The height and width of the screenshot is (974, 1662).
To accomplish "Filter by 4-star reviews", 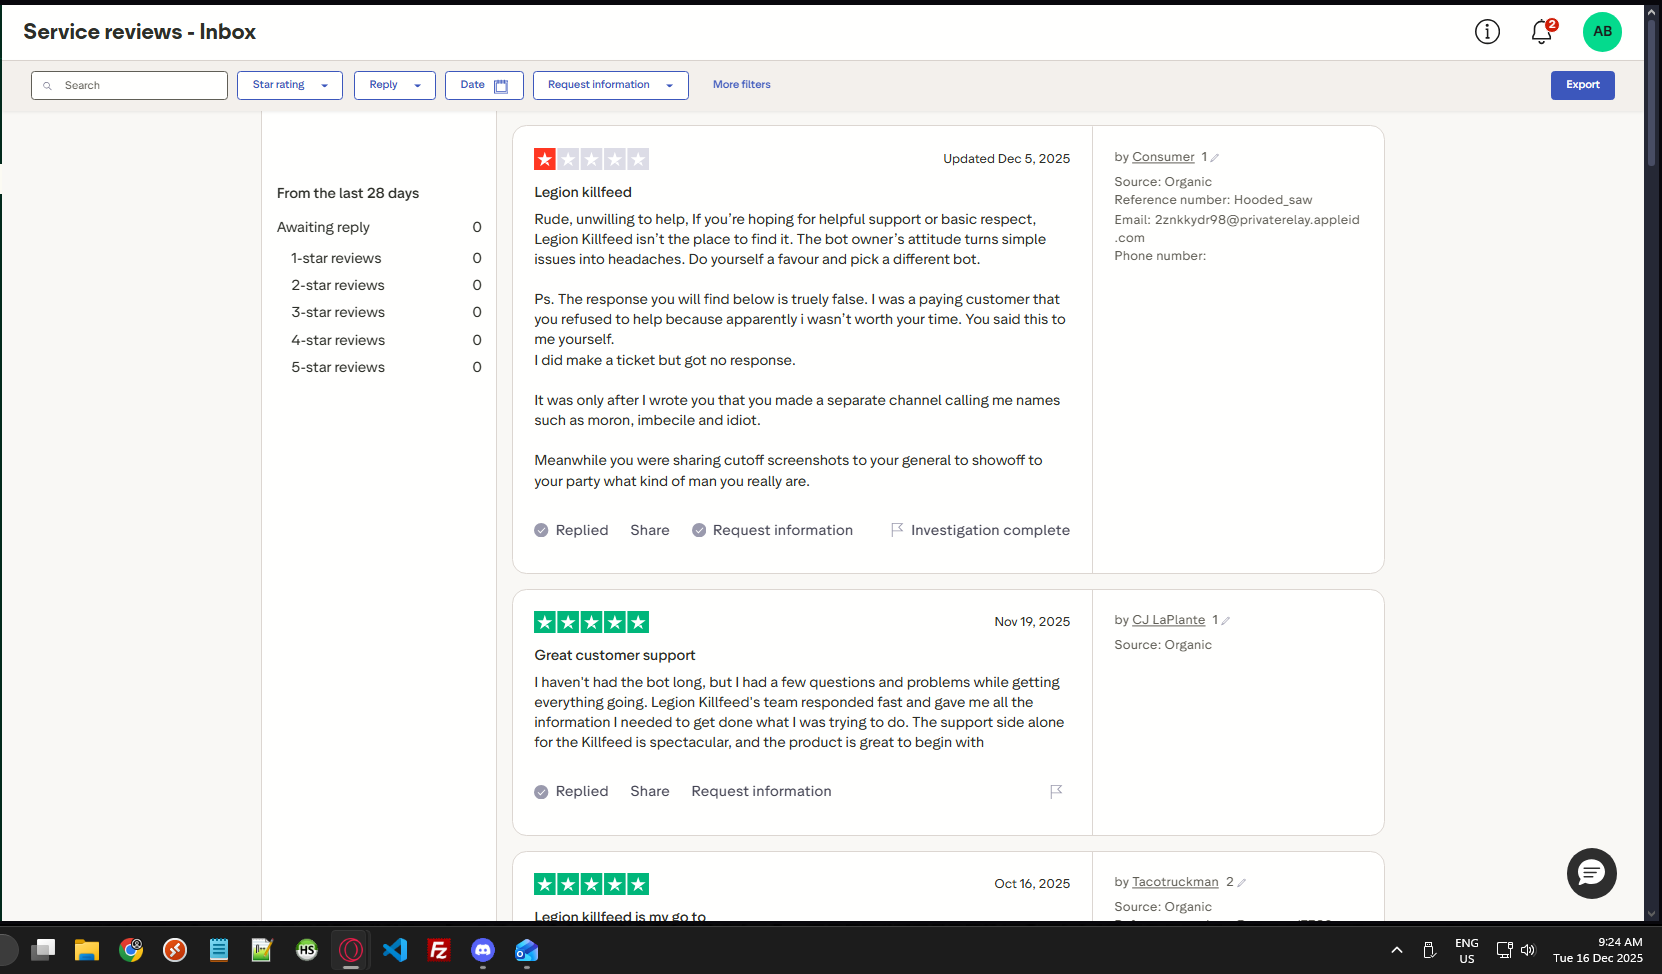I will [x=386, y=340].
